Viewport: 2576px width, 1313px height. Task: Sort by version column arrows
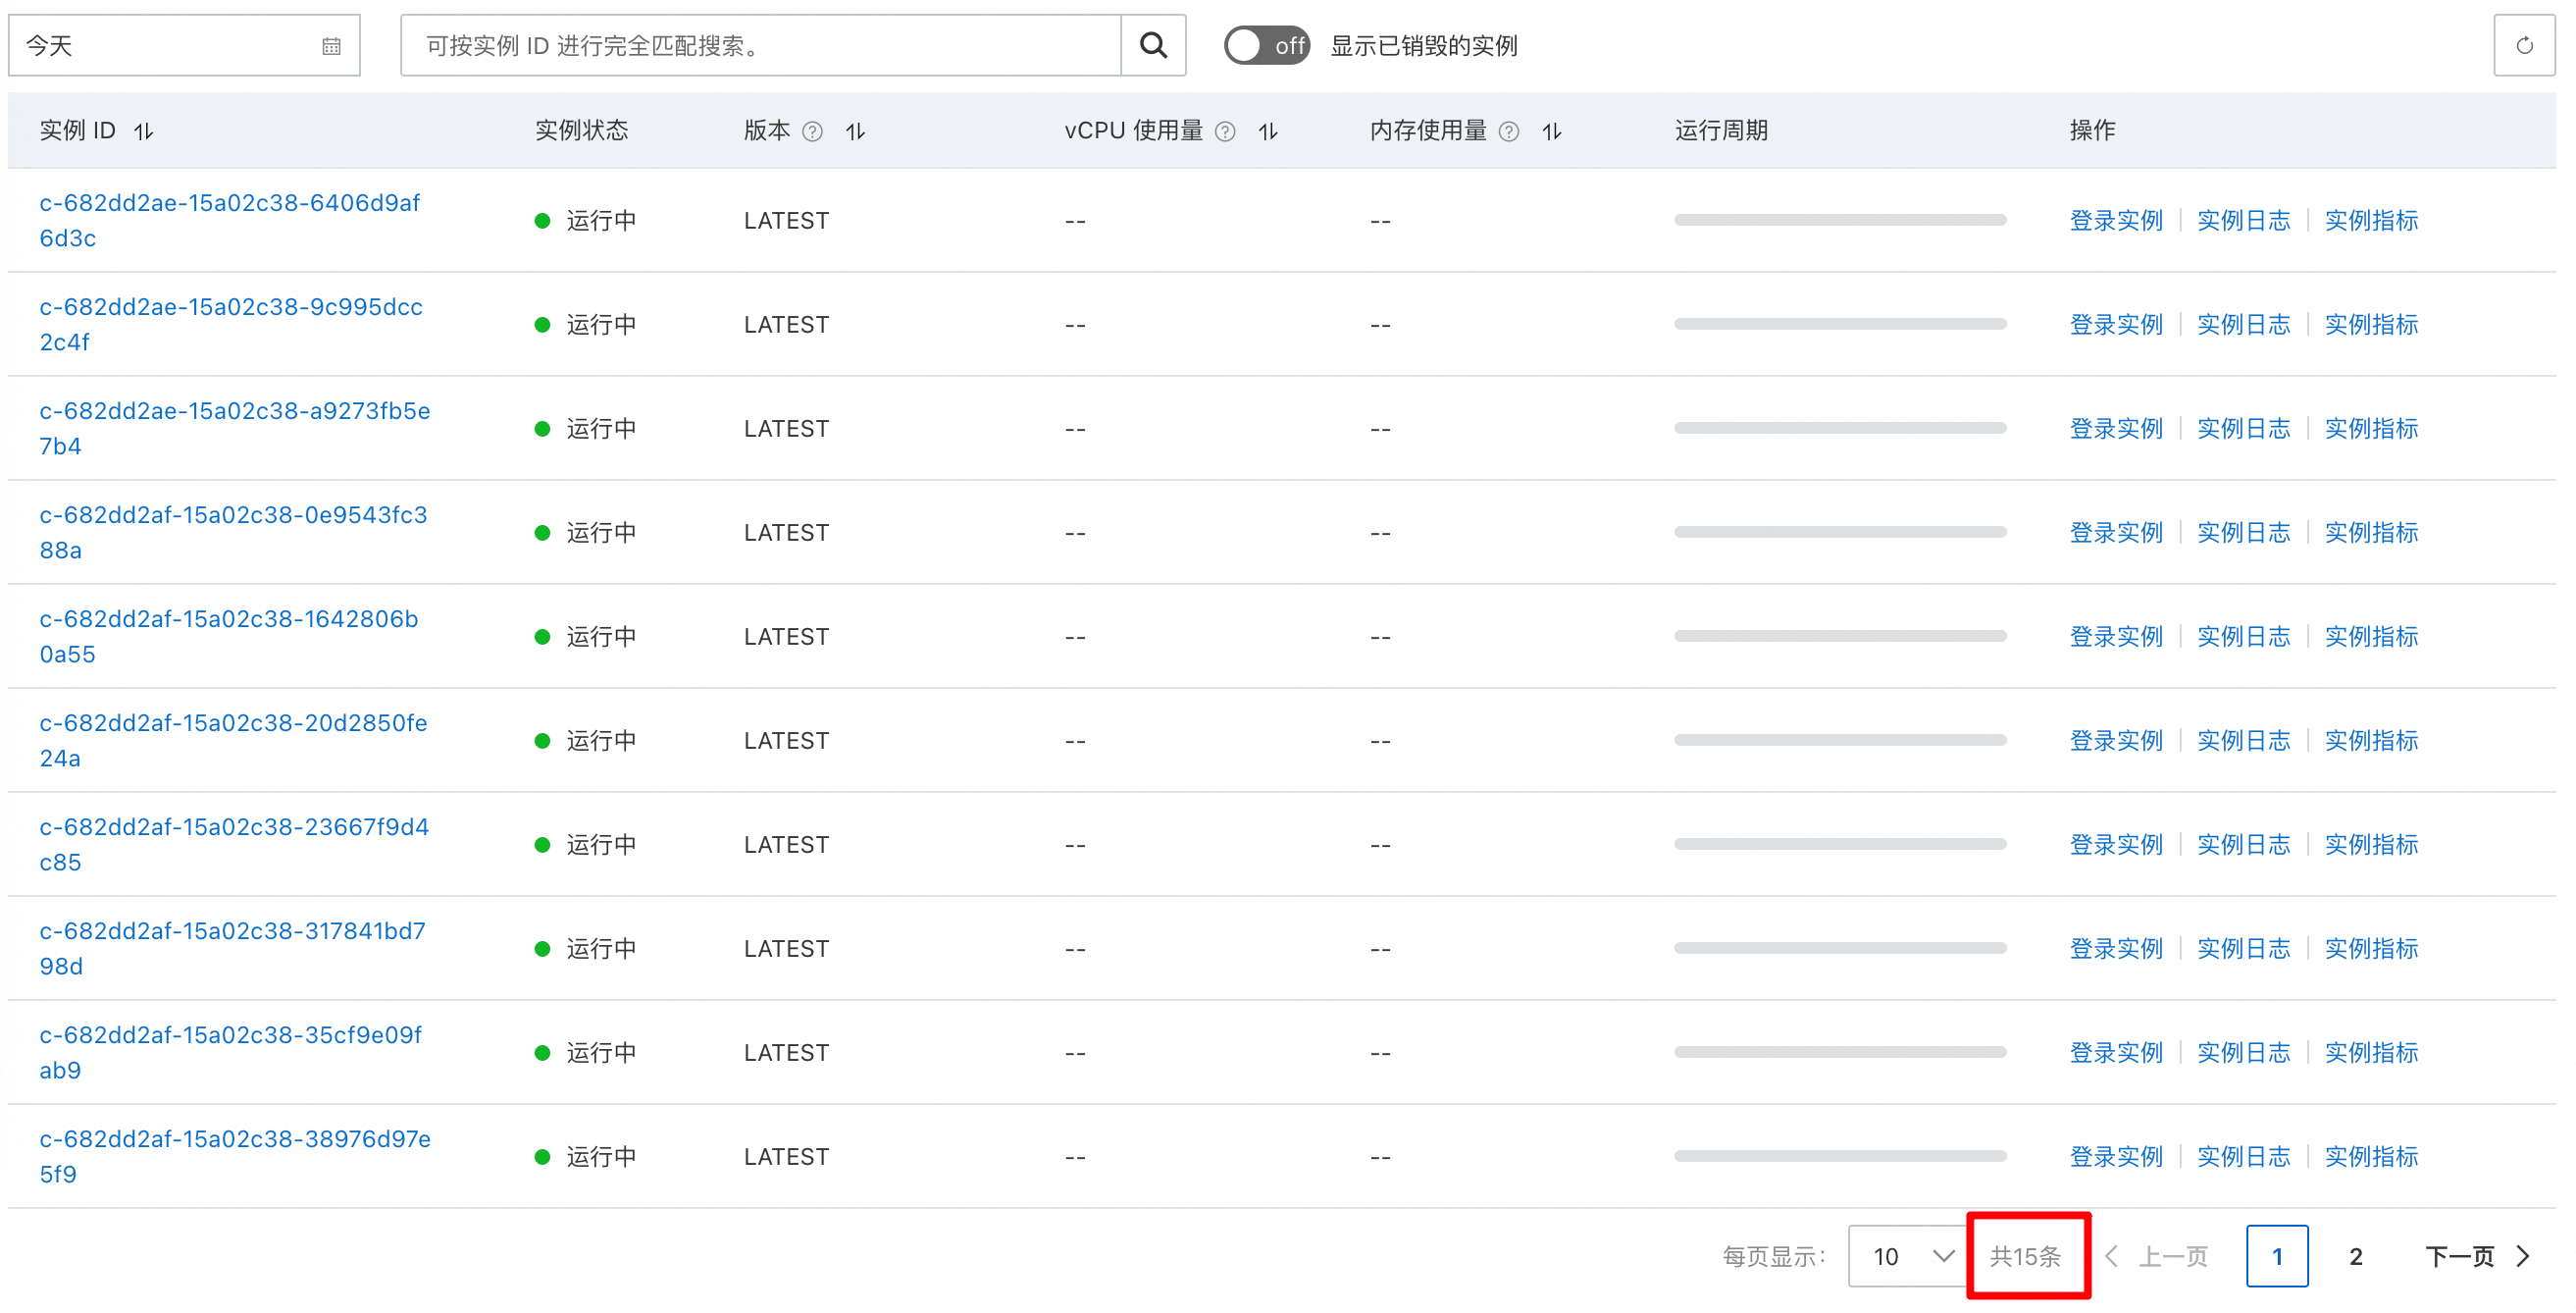tap(855, 131)
